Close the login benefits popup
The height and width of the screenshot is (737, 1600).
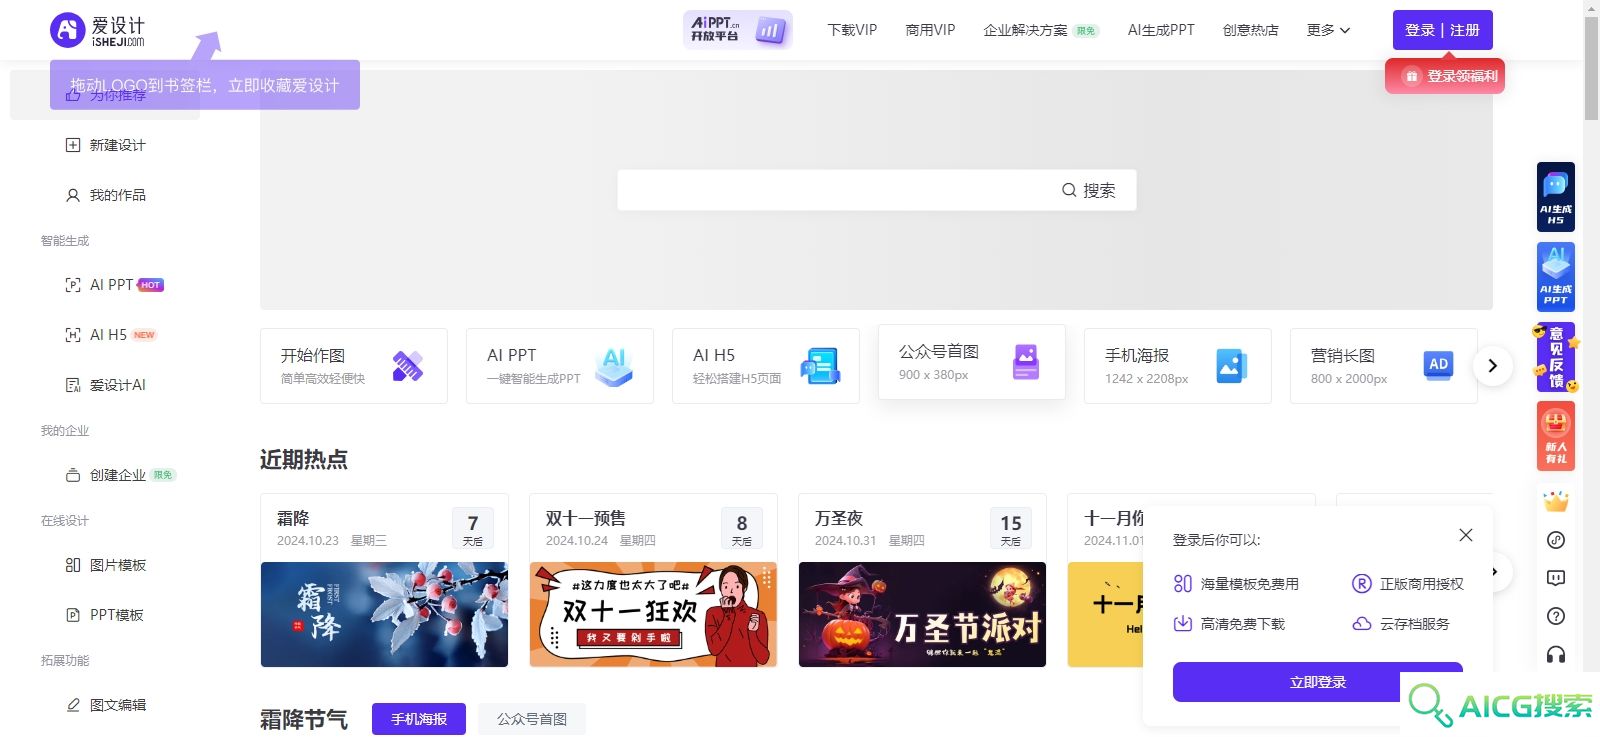[x=1466, y=535]
